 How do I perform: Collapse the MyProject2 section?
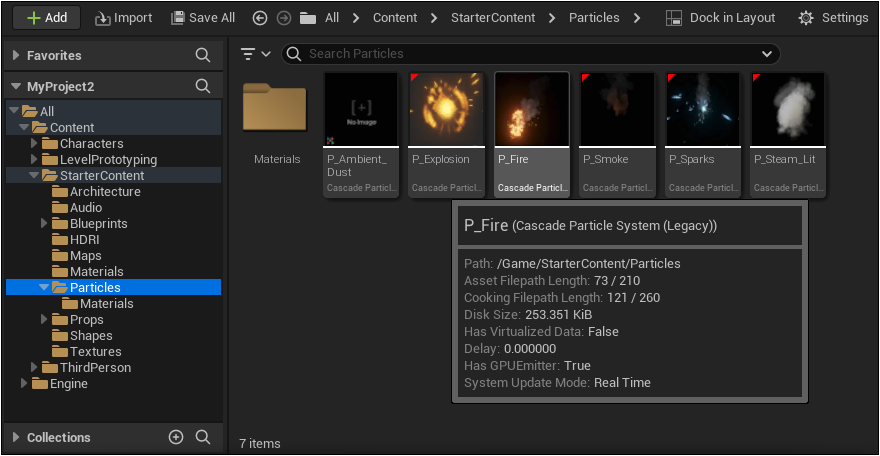(16, 86)
